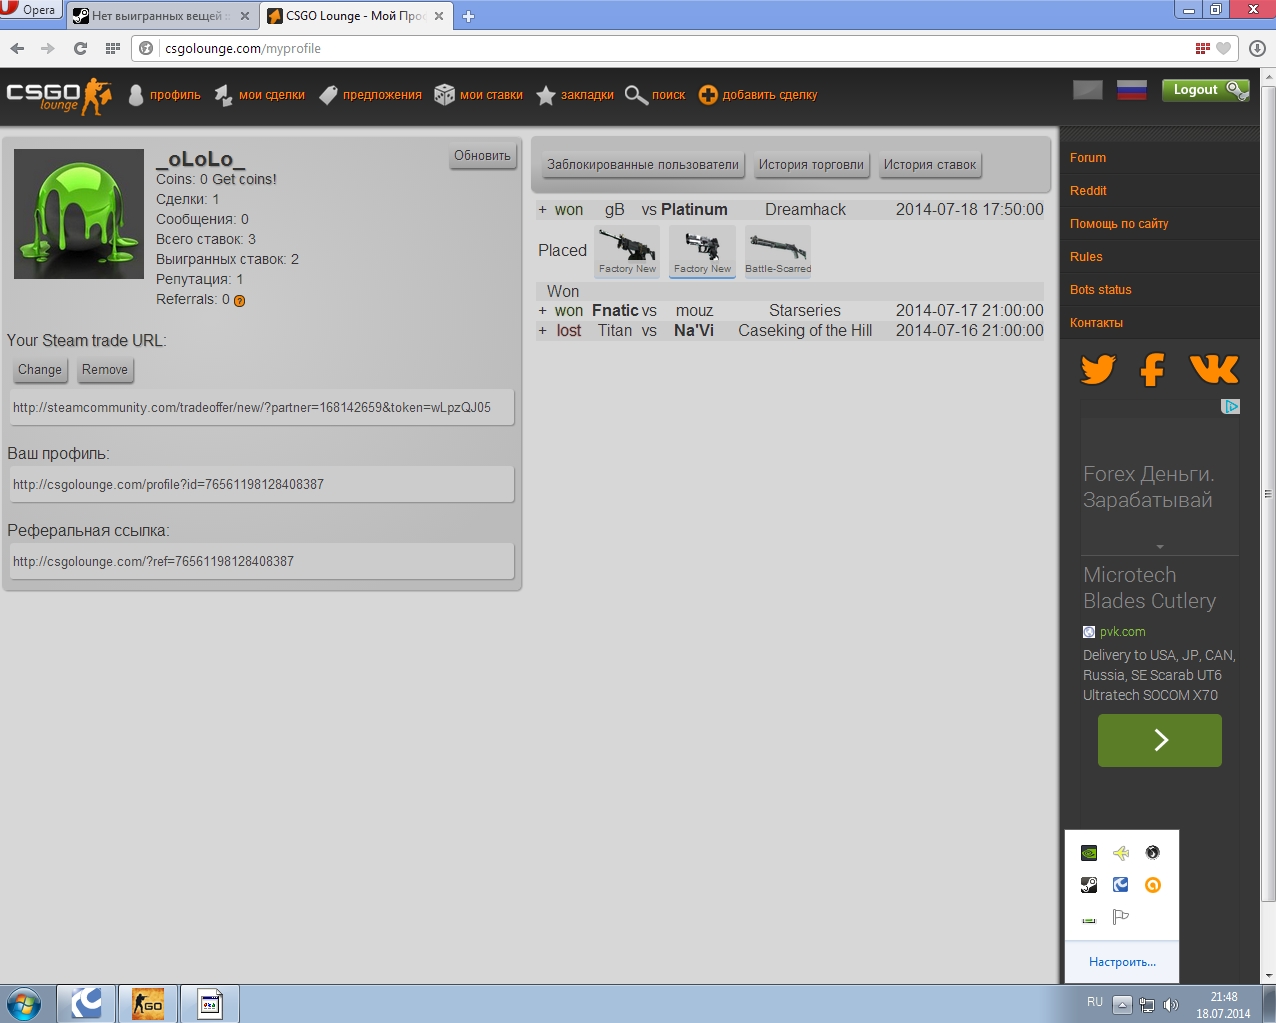Reload the page with the refresh icon
Screen dimensions: 1276x1023
(80, 48)
